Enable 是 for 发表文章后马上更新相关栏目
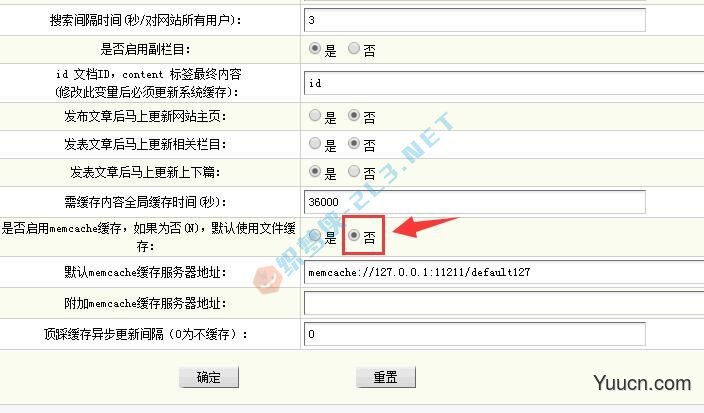Screen dimensions: 704x413 pos(315,143)
